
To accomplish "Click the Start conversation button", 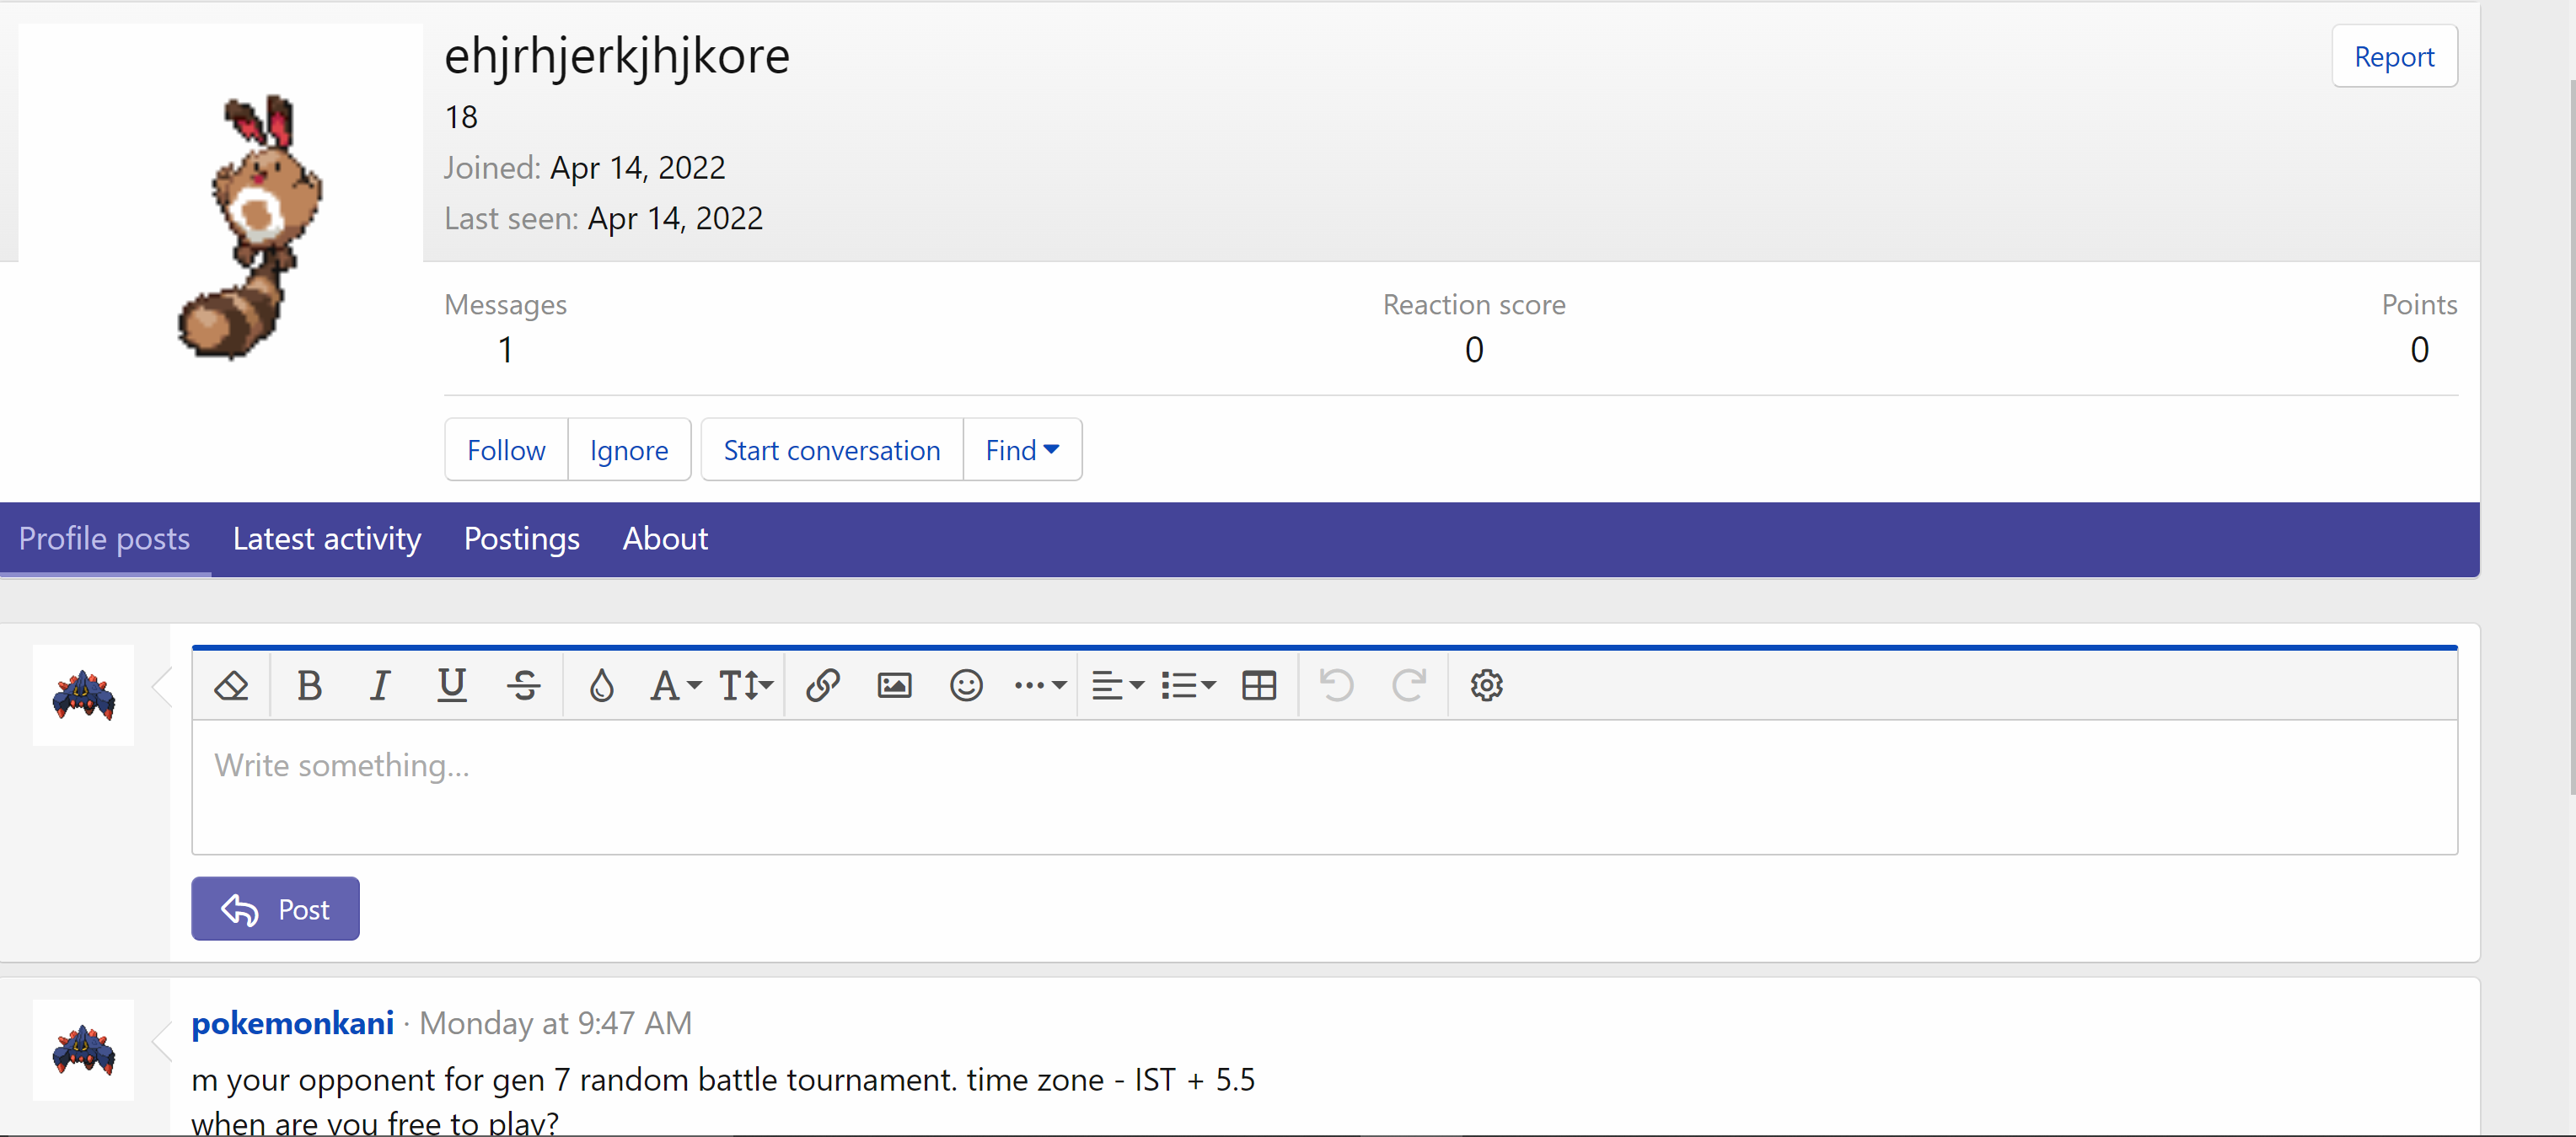I will tap(831, 450).
